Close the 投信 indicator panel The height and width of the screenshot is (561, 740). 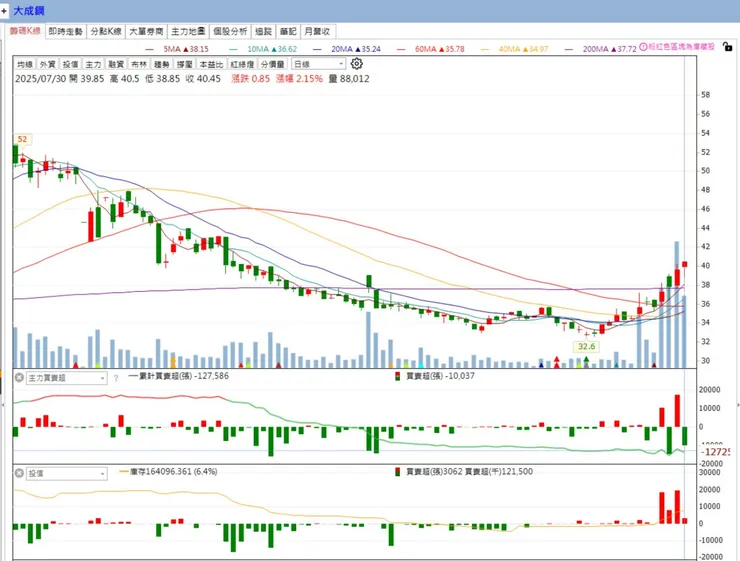[x=19, y=473]
